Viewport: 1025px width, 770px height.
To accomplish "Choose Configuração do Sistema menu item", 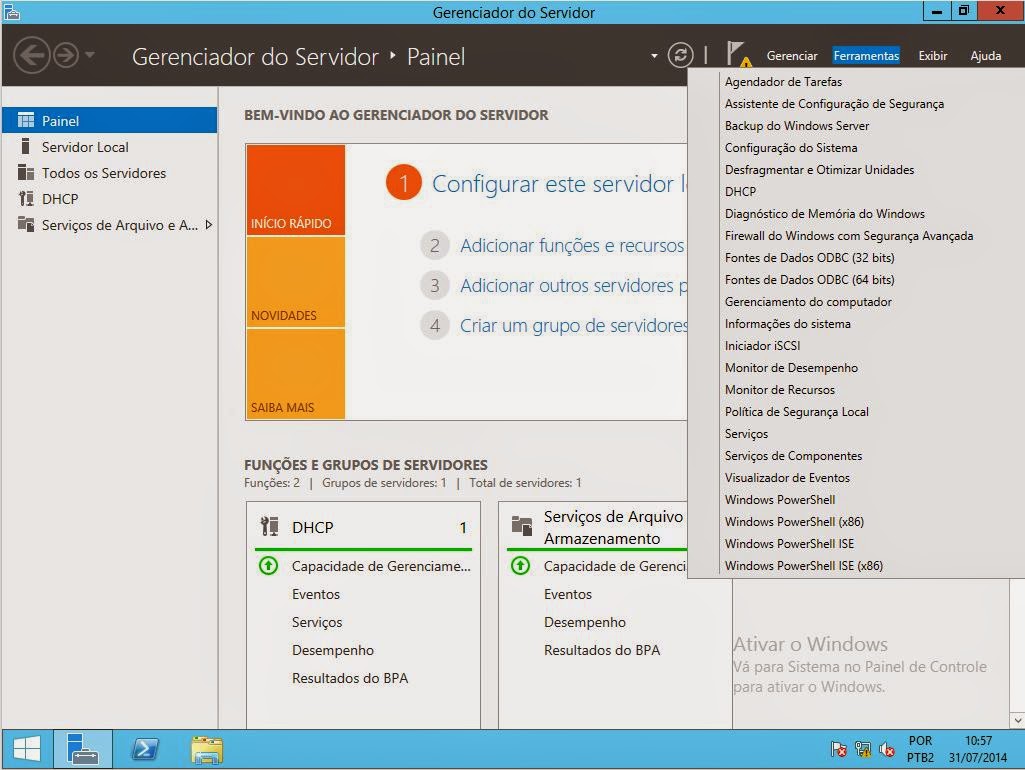I will point(790,148).
